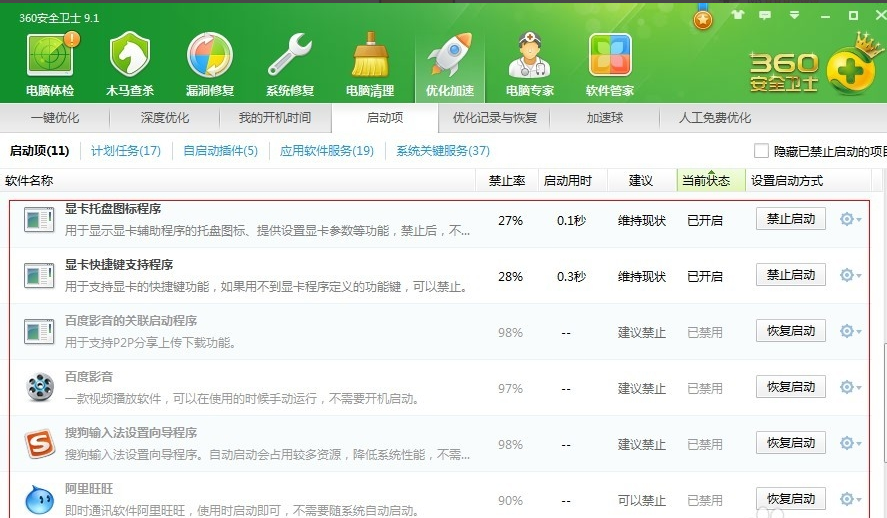This screenshot has height=518, width=887.
Task: Open 漏洞修复 vulnerability repair icon
Action: coord(210,57)
